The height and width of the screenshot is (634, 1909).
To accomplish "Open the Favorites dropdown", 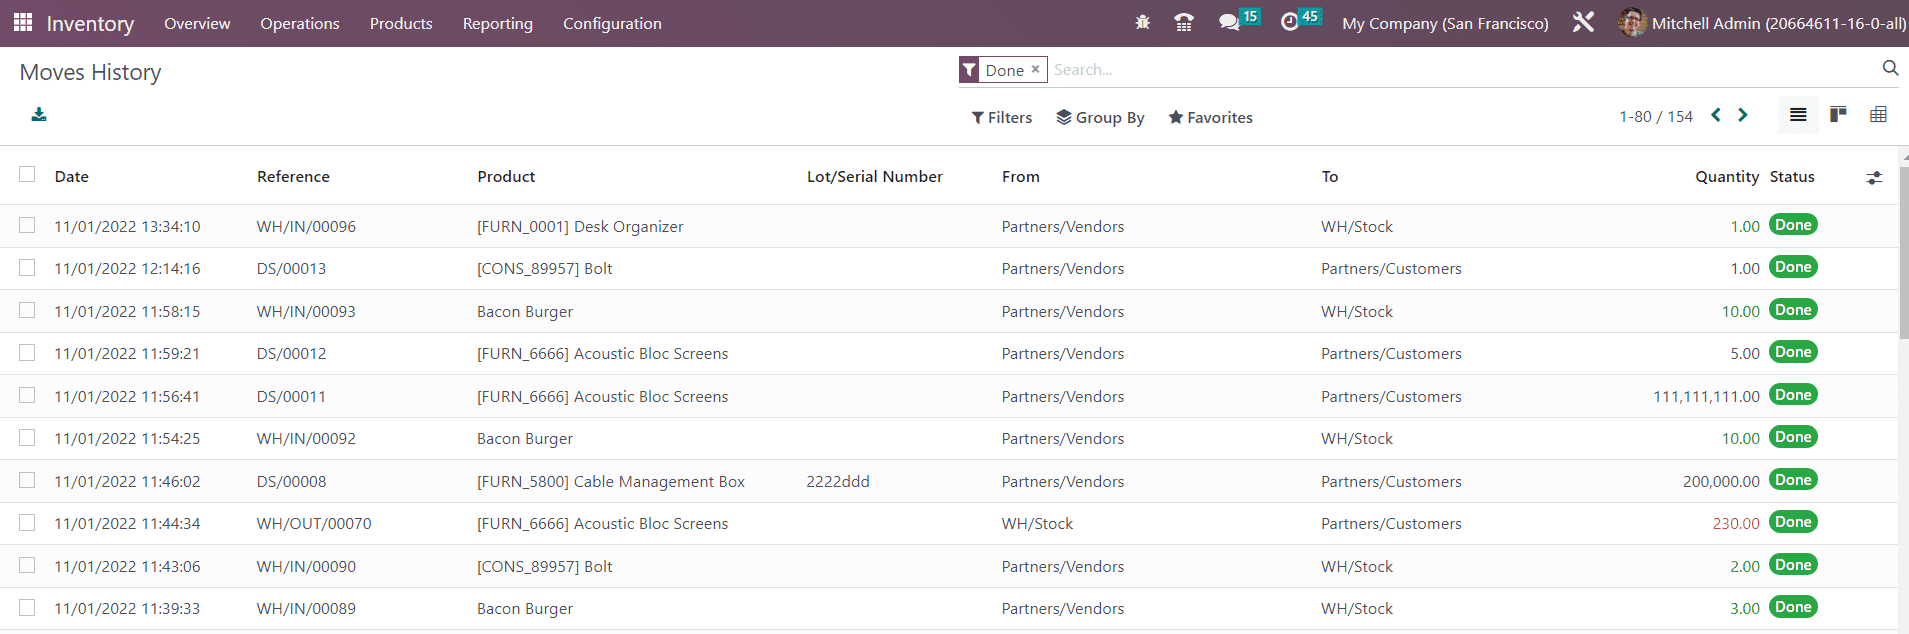I will click(1210, 117).
